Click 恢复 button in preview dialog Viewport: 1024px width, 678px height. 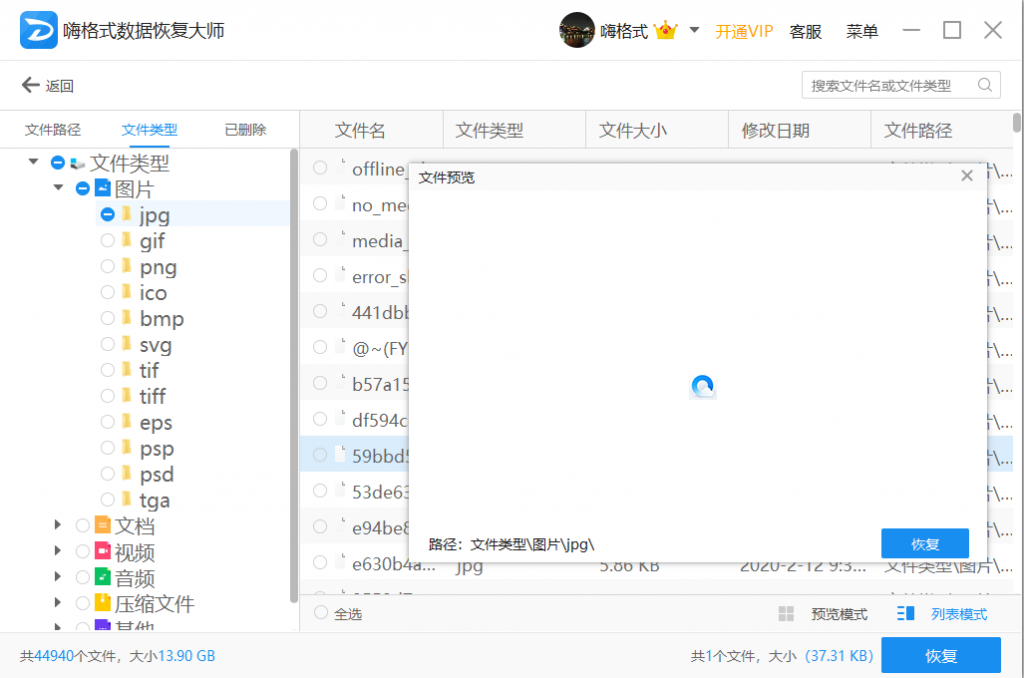coord(925,543)
